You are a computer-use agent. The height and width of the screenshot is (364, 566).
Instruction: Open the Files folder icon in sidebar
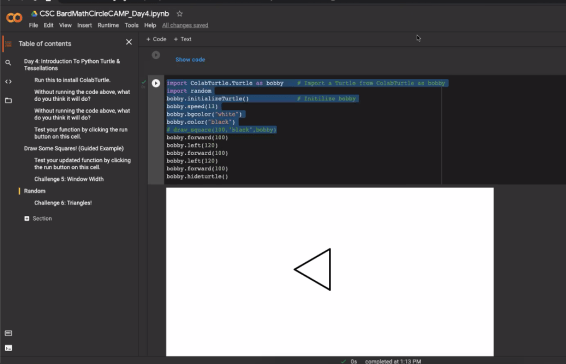(8, 100)
